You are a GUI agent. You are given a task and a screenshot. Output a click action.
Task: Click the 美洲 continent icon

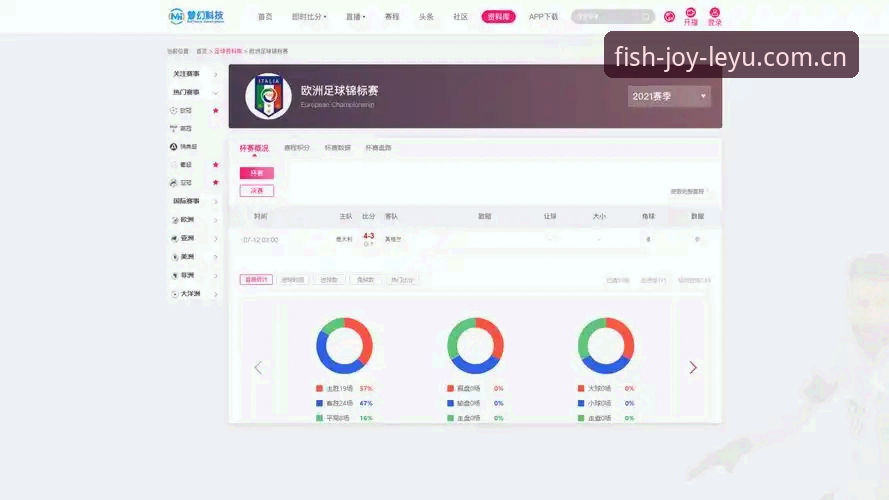pos(175,257)
